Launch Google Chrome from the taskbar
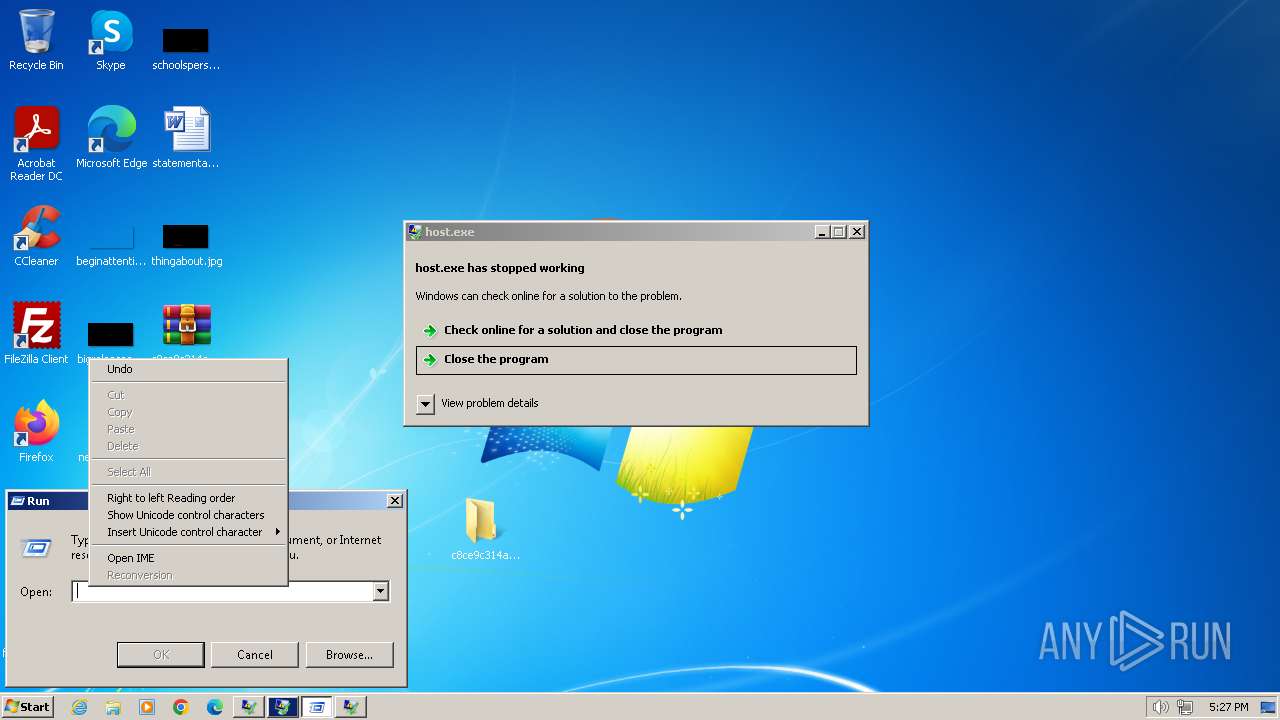This screenshot has height=720, width=1280. [x=181, y=707]
